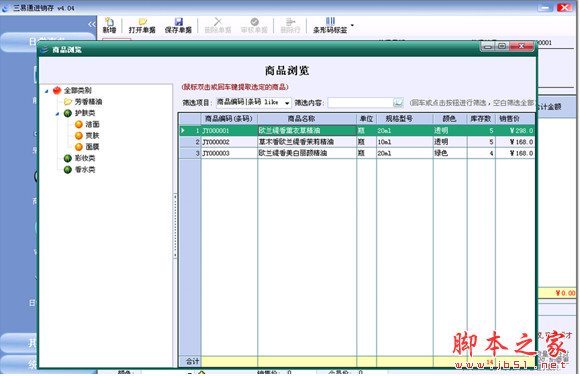This screenshot has width=580, height=376.
Task: Minimize the 商品浏览 dialog
Action: [x=488, y=46]
